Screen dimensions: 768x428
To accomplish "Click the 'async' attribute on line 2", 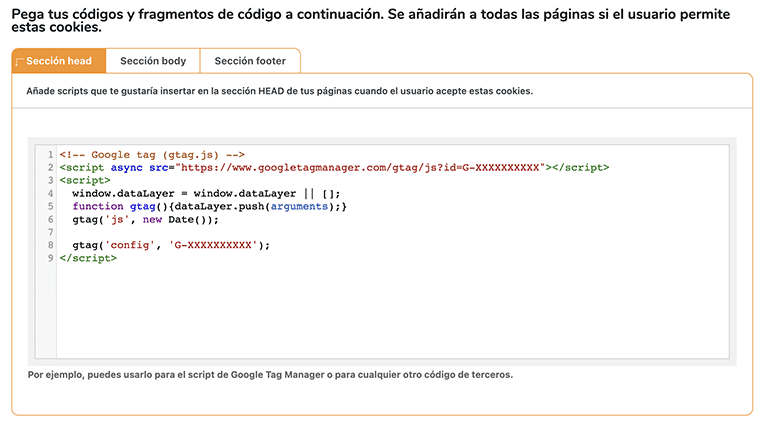I will tap(126, 167).
